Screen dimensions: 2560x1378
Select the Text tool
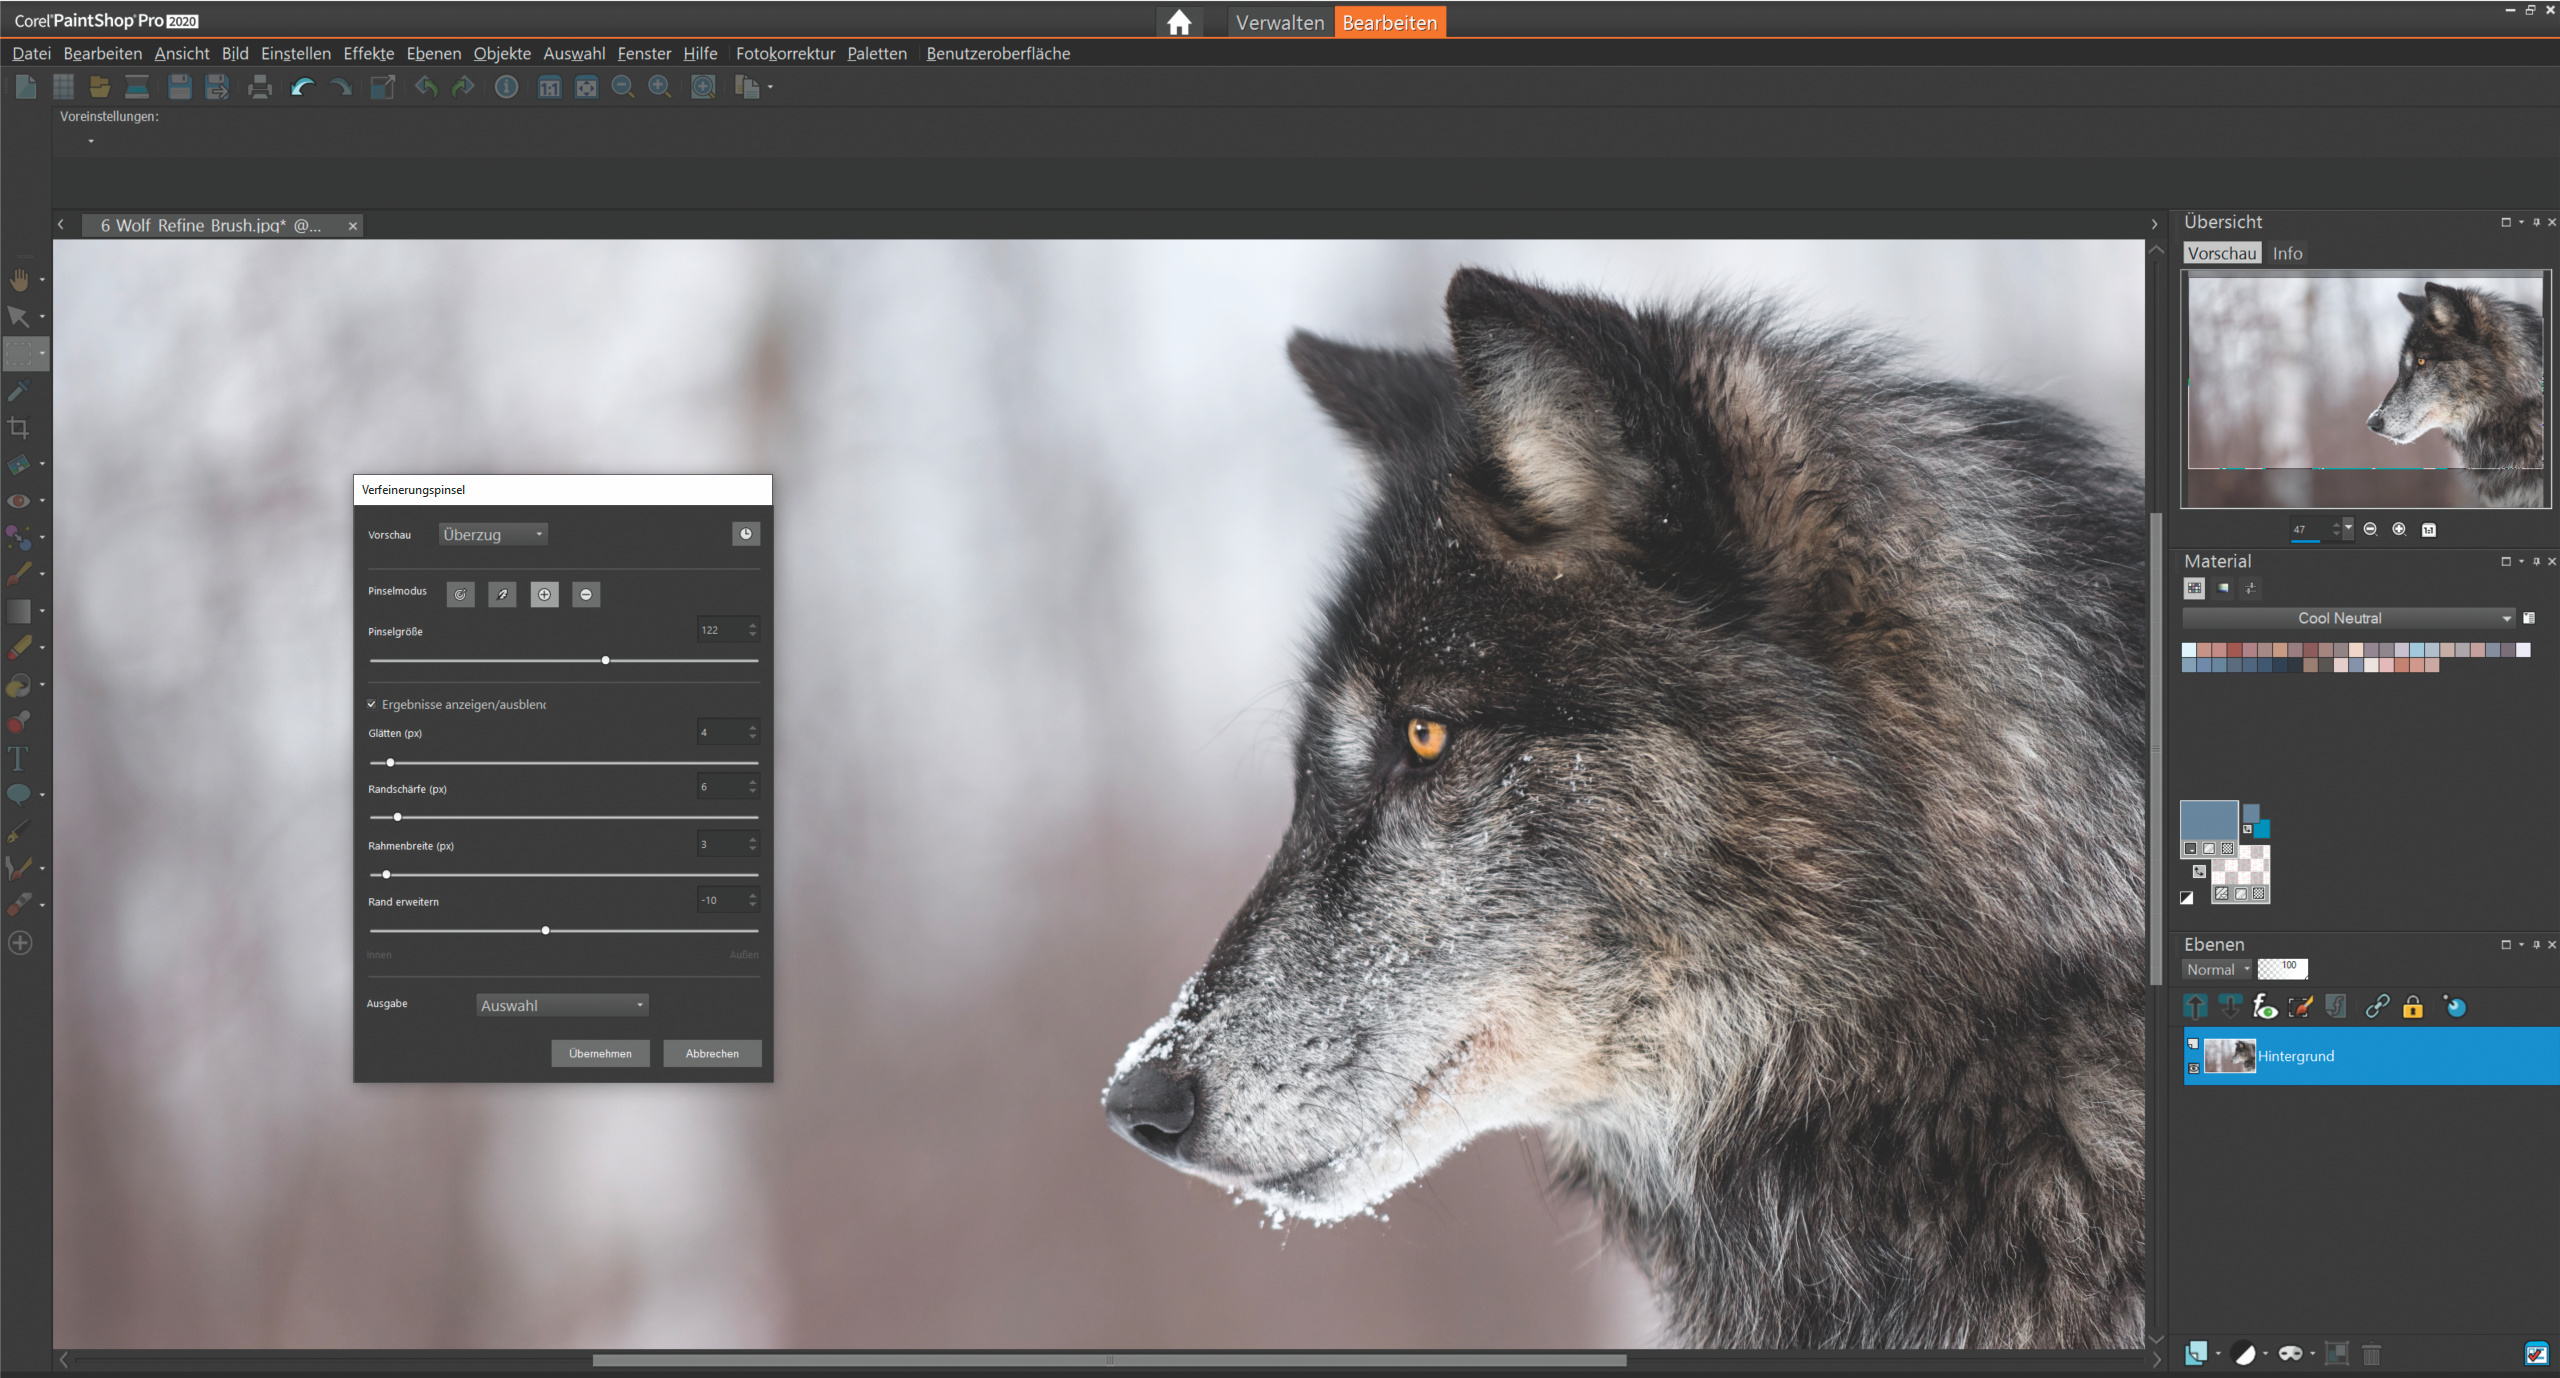(x=18, y=758)
